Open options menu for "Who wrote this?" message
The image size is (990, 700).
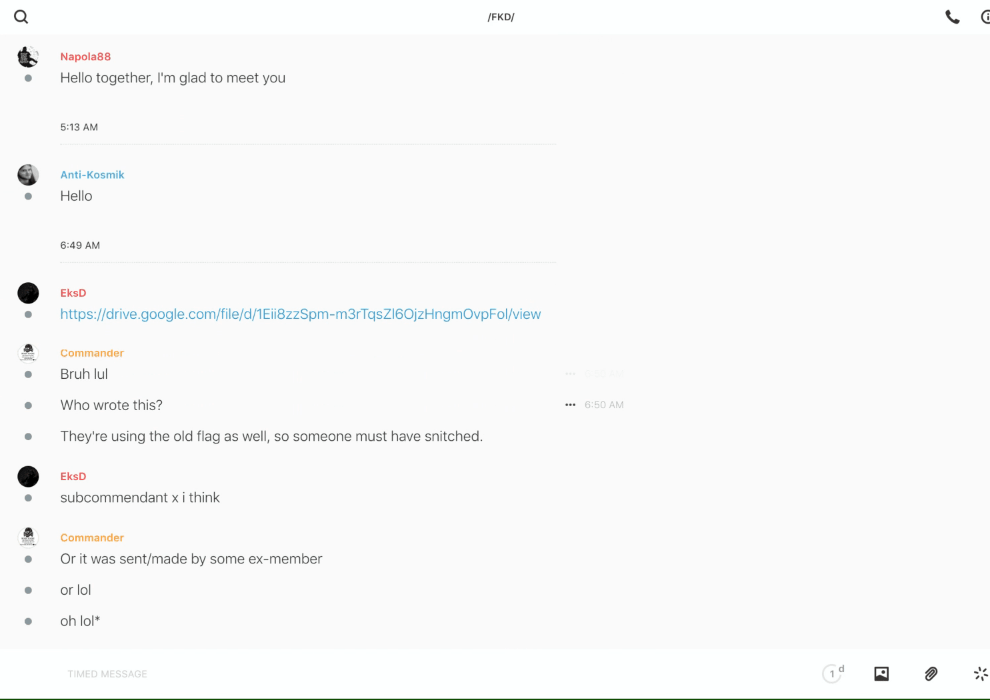[x=570, y=405]
